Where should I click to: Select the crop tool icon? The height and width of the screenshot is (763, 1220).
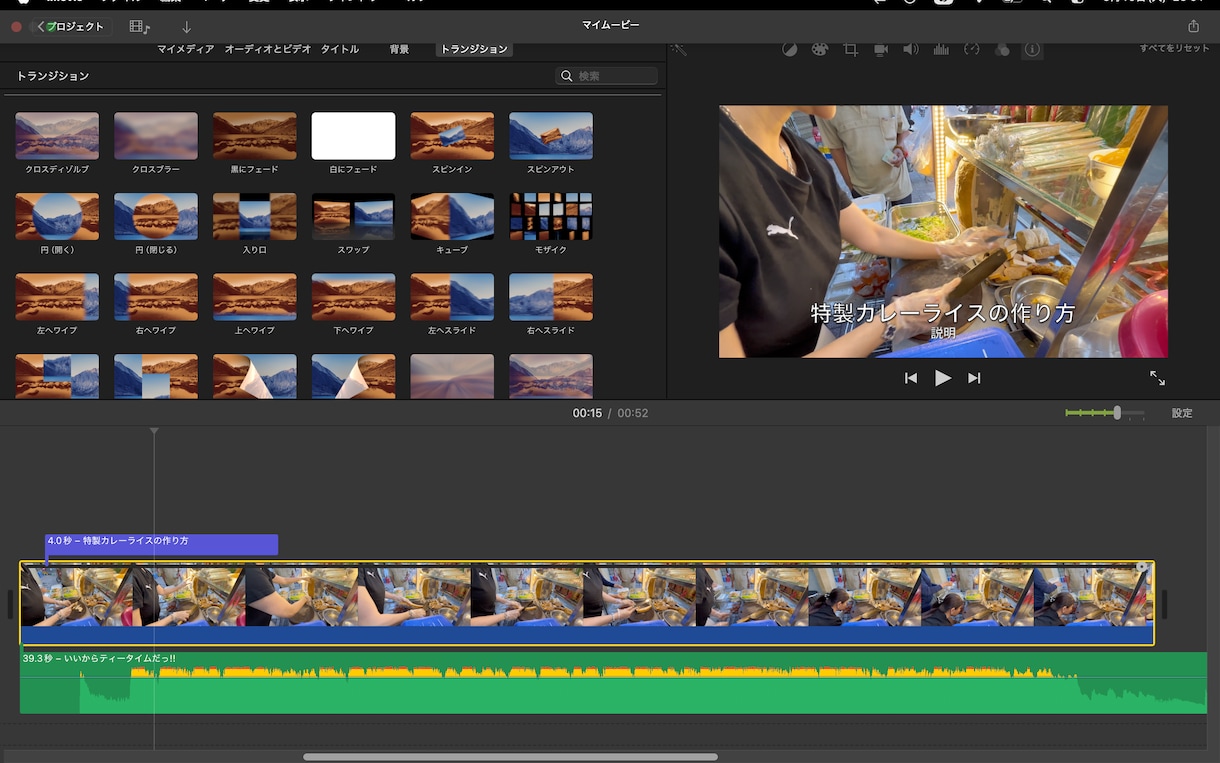851,49
